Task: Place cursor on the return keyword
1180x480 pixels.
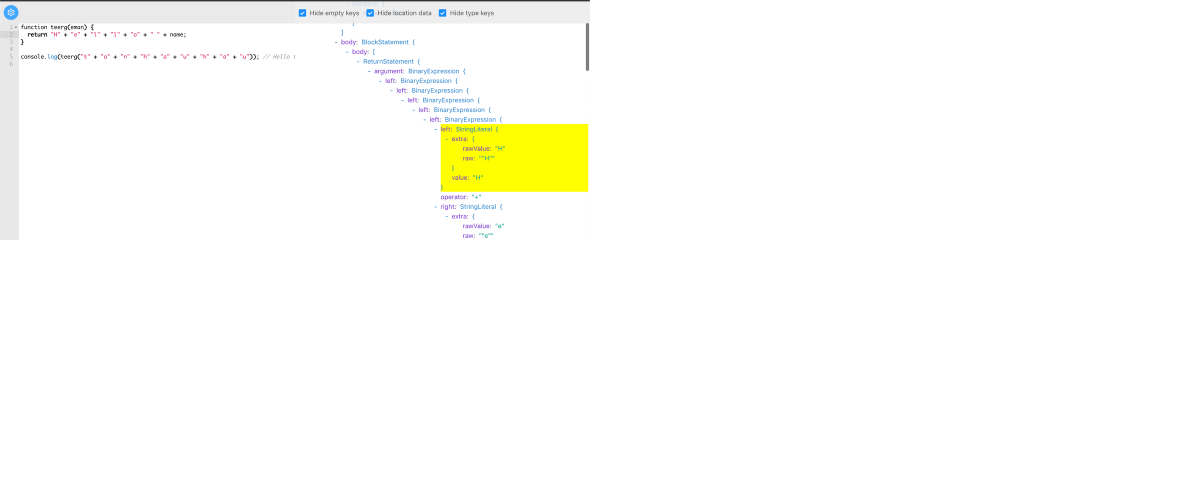Action: tap(37, 35)
